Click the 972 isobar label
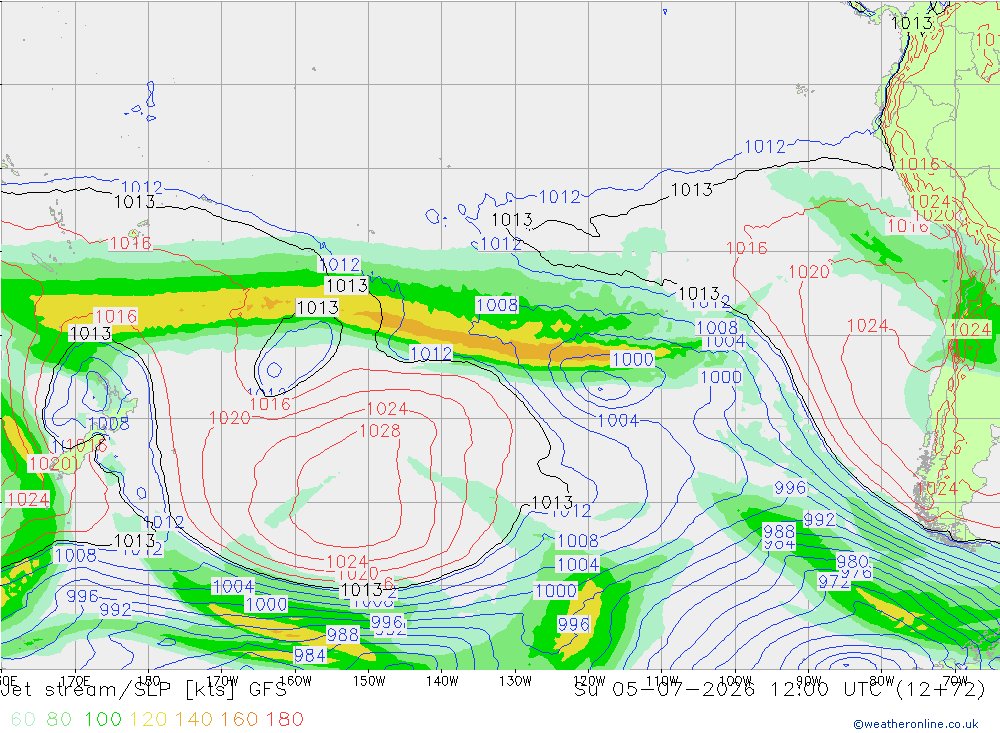This screenshot has width=1000, height=733. (834, 582)
